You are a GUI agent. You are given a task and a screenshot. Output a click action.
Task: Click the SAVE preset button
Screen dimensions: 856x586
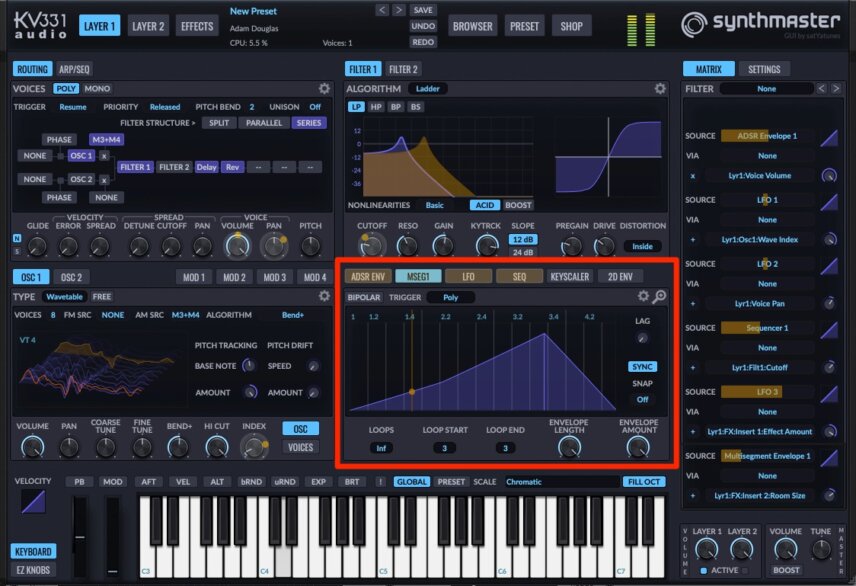(423, 10)
